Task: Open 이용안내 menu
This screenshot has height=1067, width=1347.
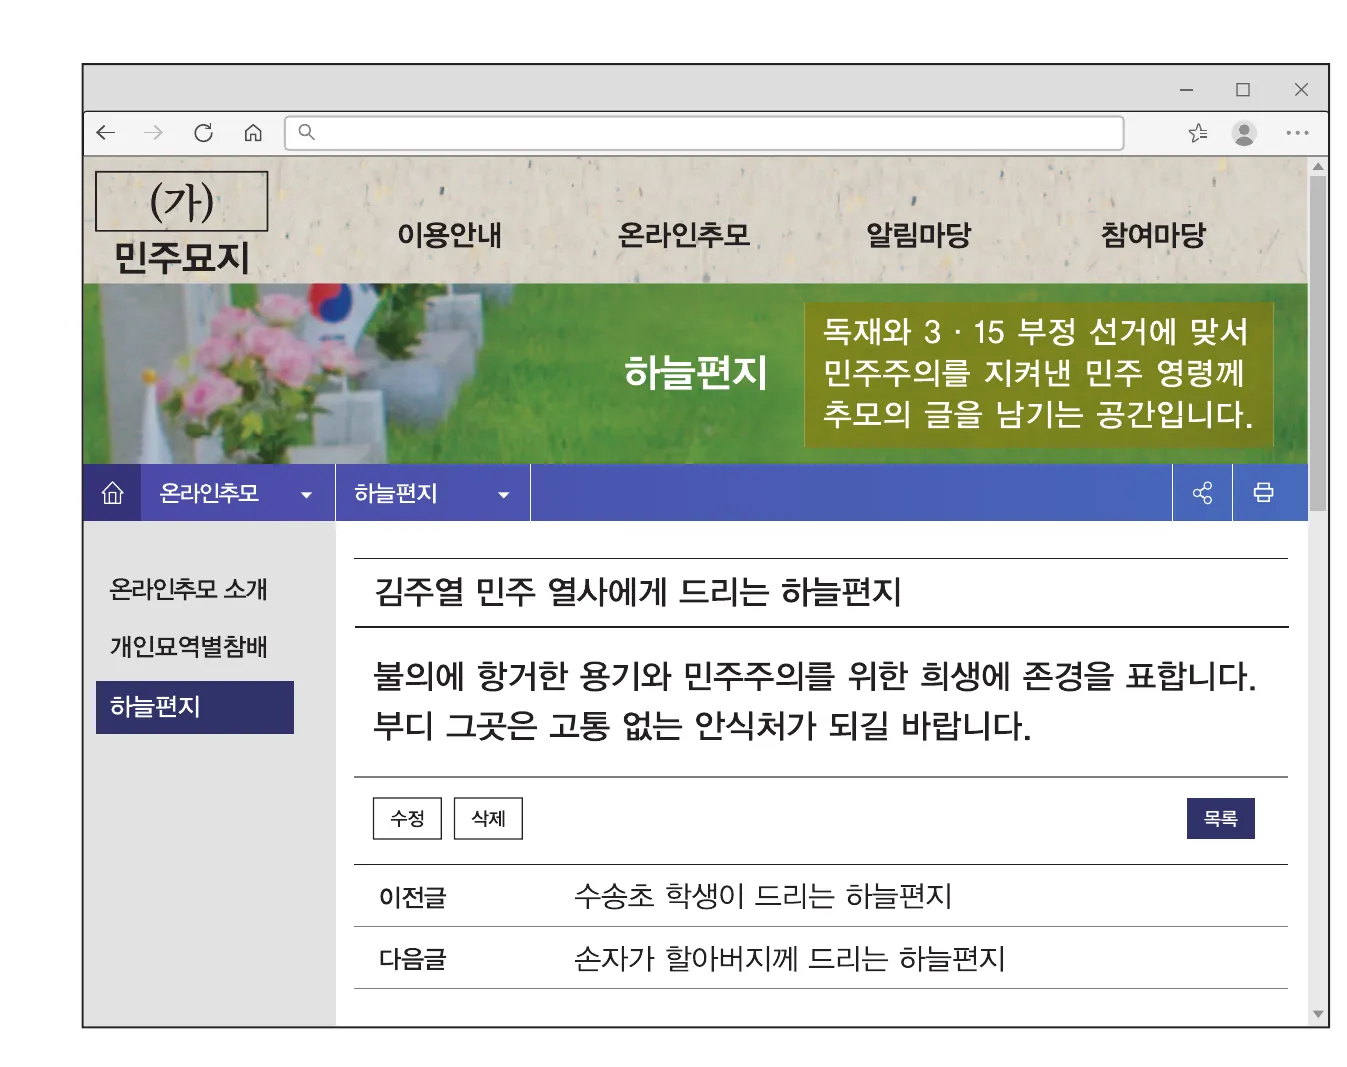Action: click(450, 235)
